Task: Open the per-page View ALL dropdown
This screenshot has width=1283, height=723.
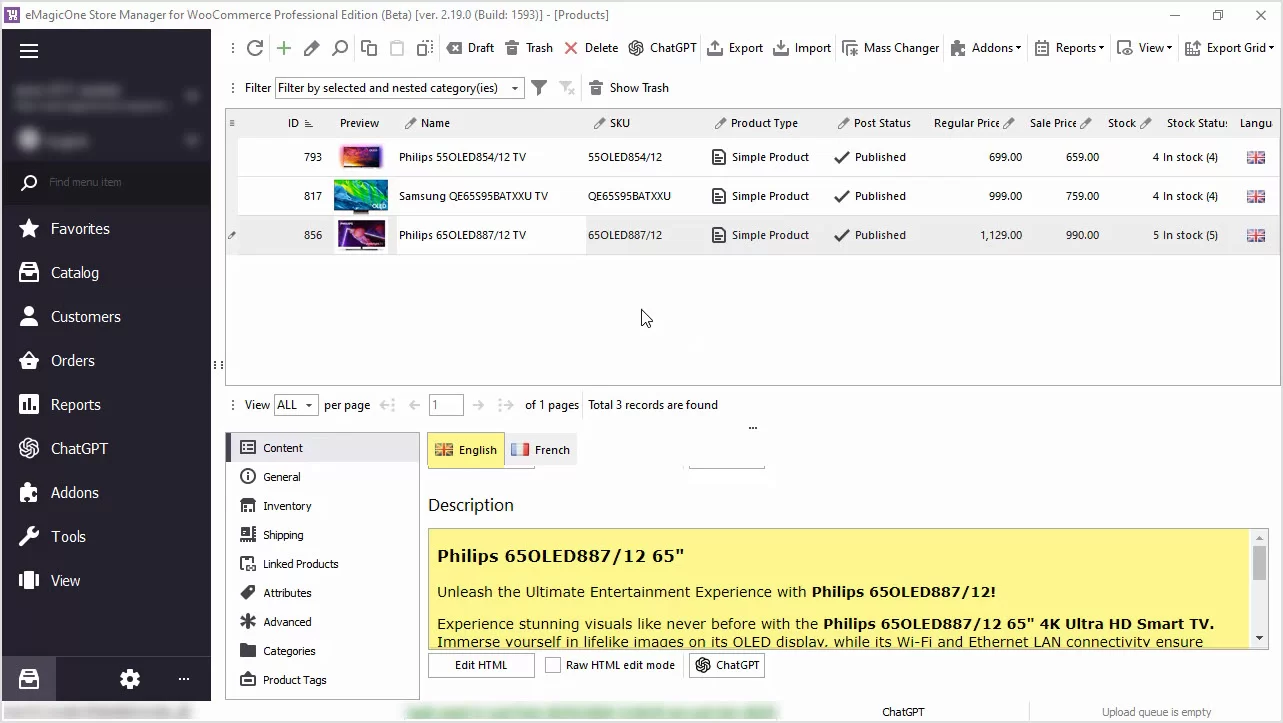Action: (x=296, y=405)
